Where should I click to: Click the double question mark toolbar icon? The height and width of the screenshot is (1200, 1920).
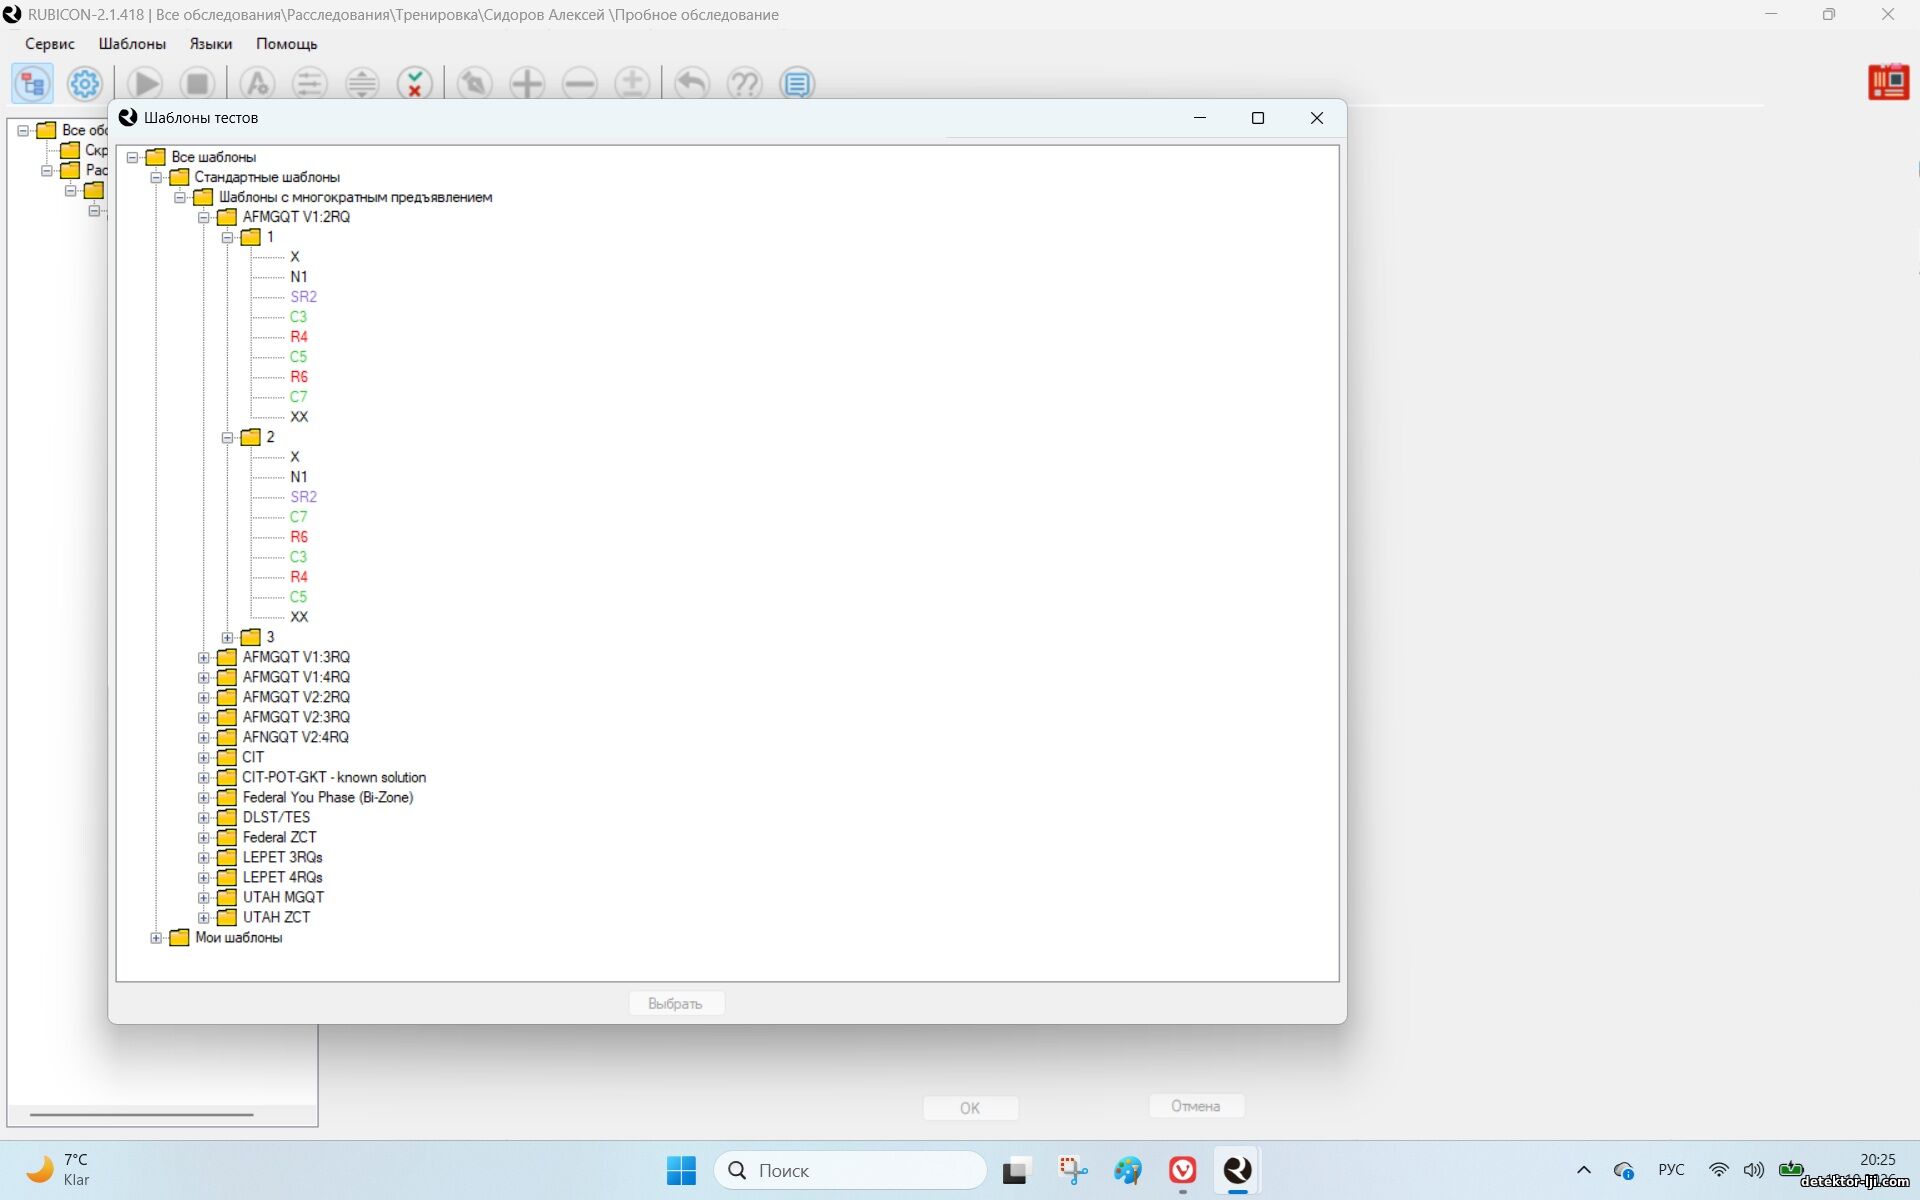[744, 83]
